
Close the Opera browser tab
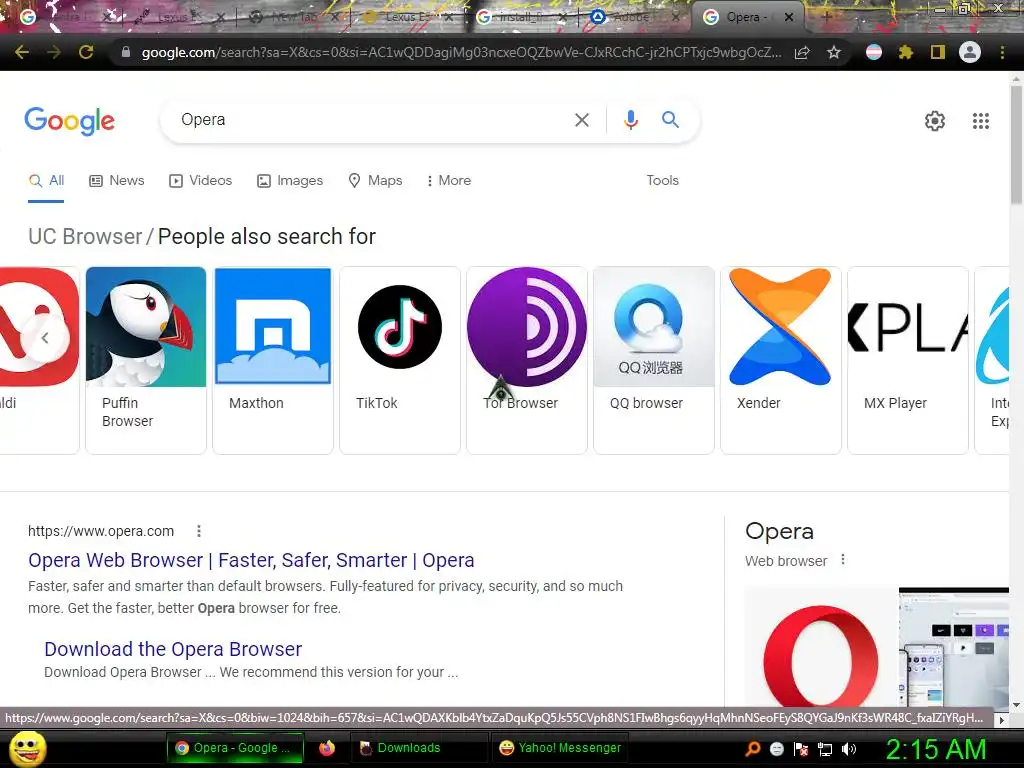click(x=789, y=17)
